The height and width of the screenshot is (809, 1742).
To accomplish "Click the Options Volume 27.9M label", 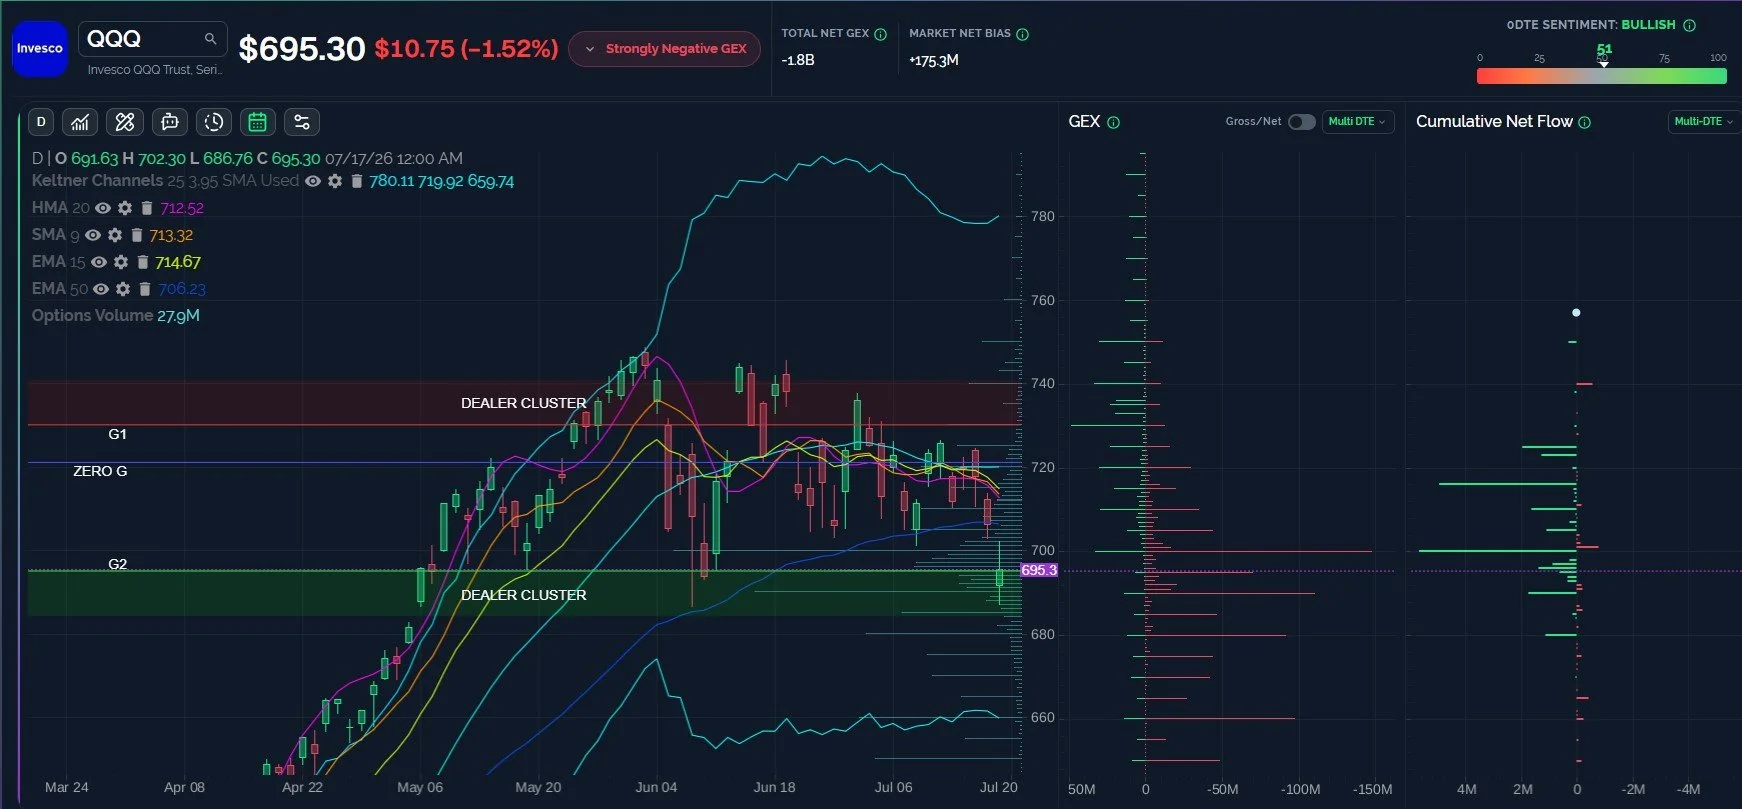I will (x=115, y=316).
